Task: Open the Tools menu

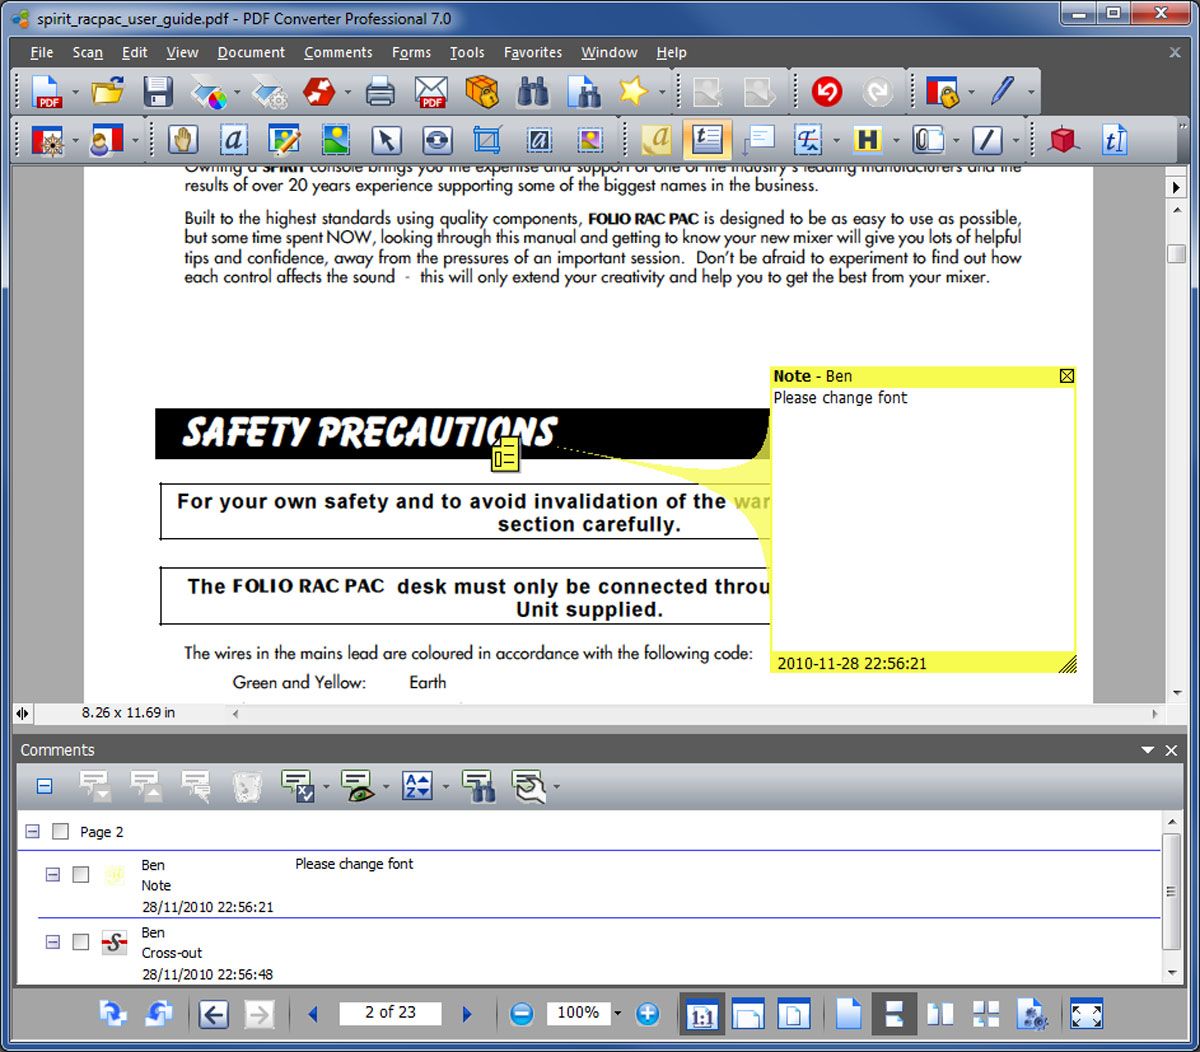Action: pyautogui.click(x=467, y=53)
